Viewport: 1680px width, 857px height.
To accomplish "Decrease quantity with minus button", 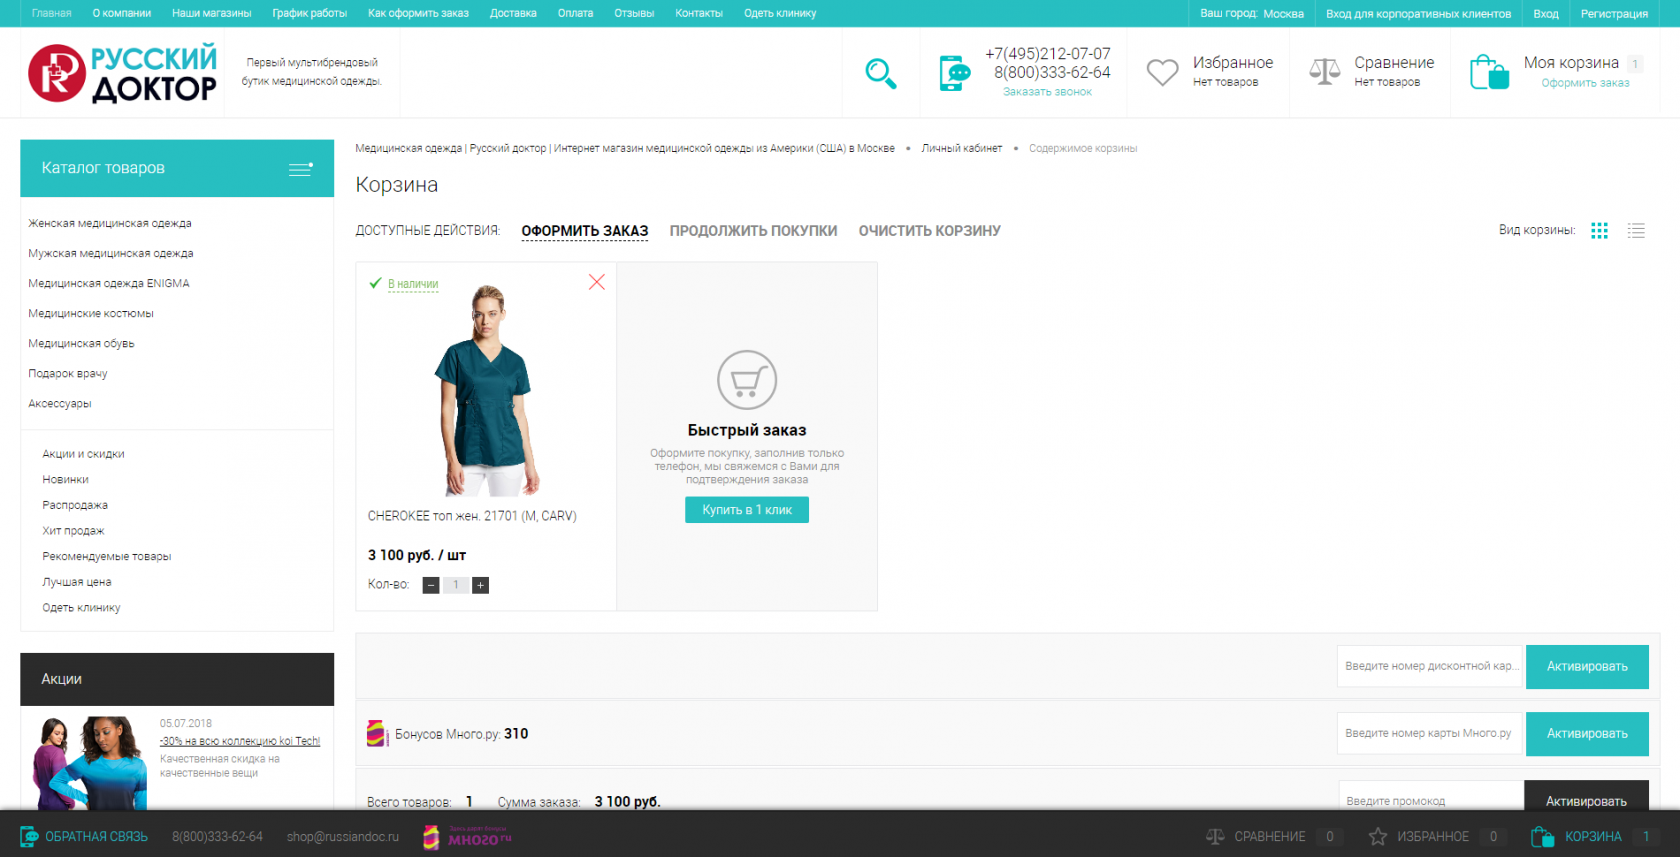I will [431, 585].
